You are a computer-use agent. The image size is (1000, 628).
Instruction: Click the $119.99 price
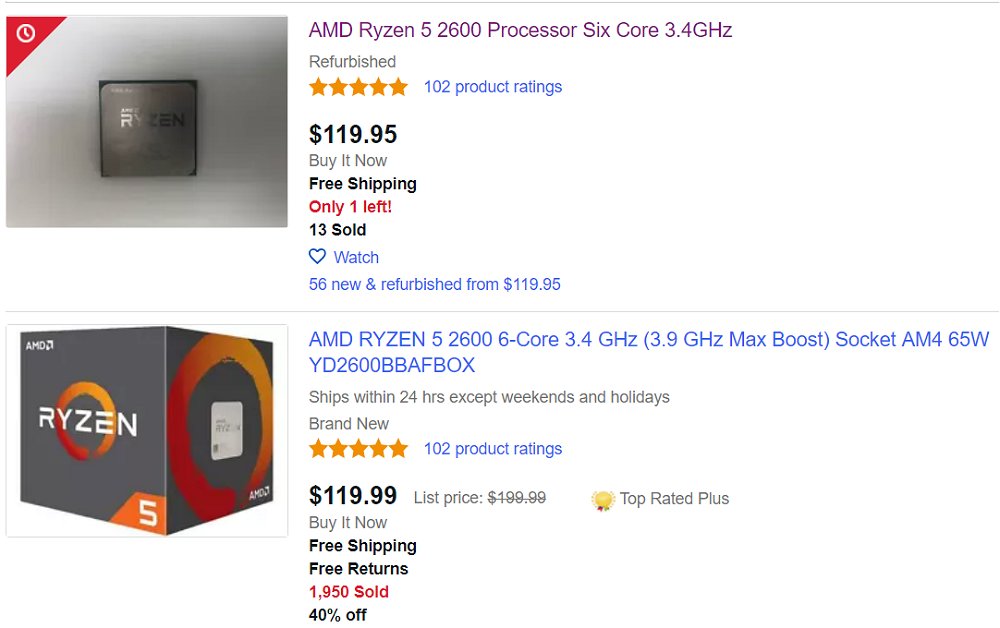353,495
